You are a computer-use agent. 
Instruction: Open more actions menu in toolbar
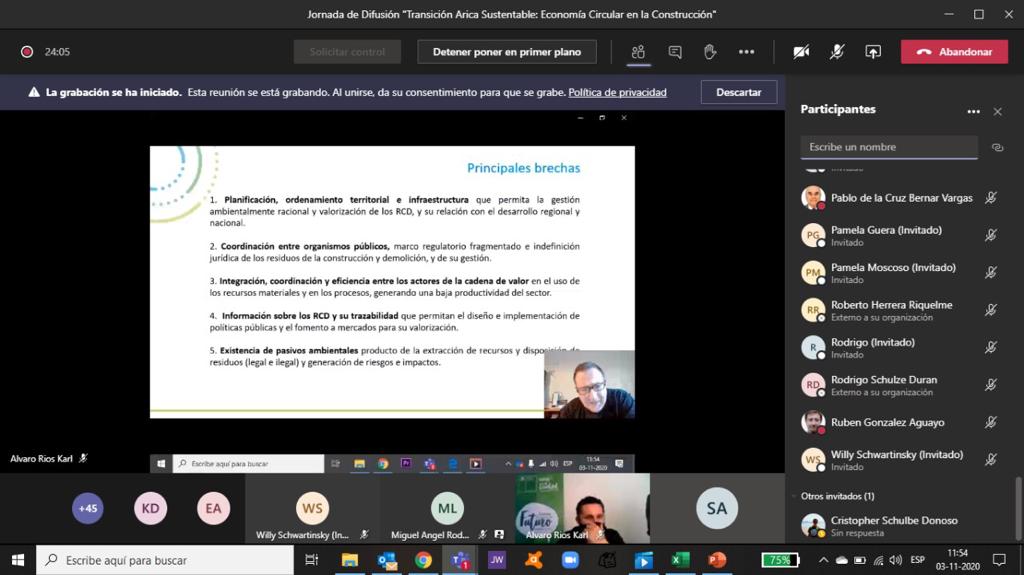746,52
